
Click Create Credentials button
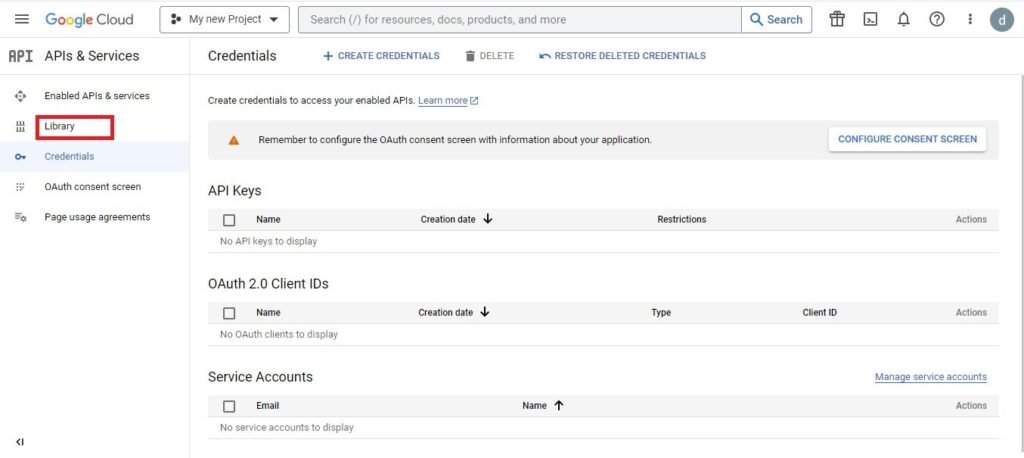[381, 56]
